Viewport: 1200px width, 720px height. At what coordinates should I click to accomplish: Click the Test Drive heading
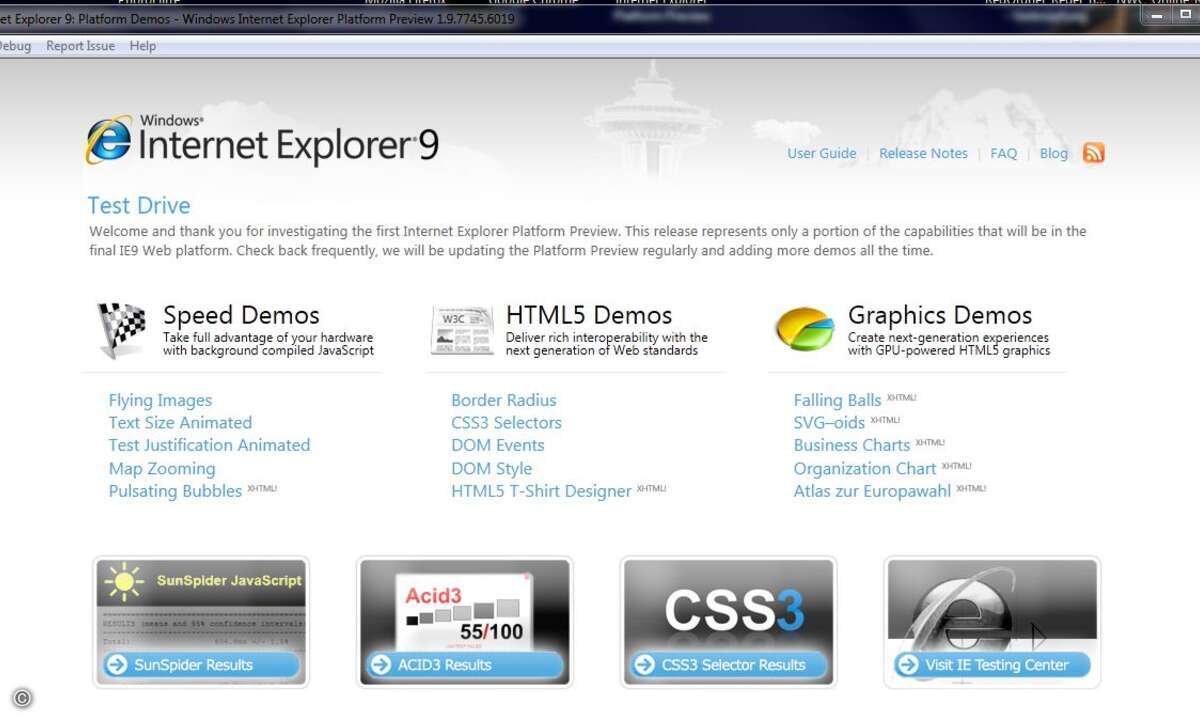tap(139, 205)
